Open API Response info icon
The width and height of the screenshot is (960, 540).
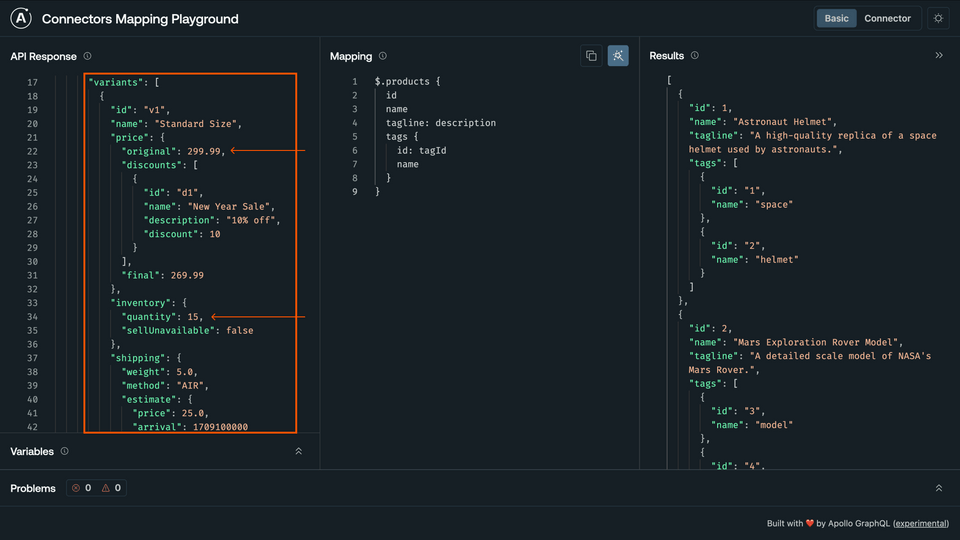(88, 56)
